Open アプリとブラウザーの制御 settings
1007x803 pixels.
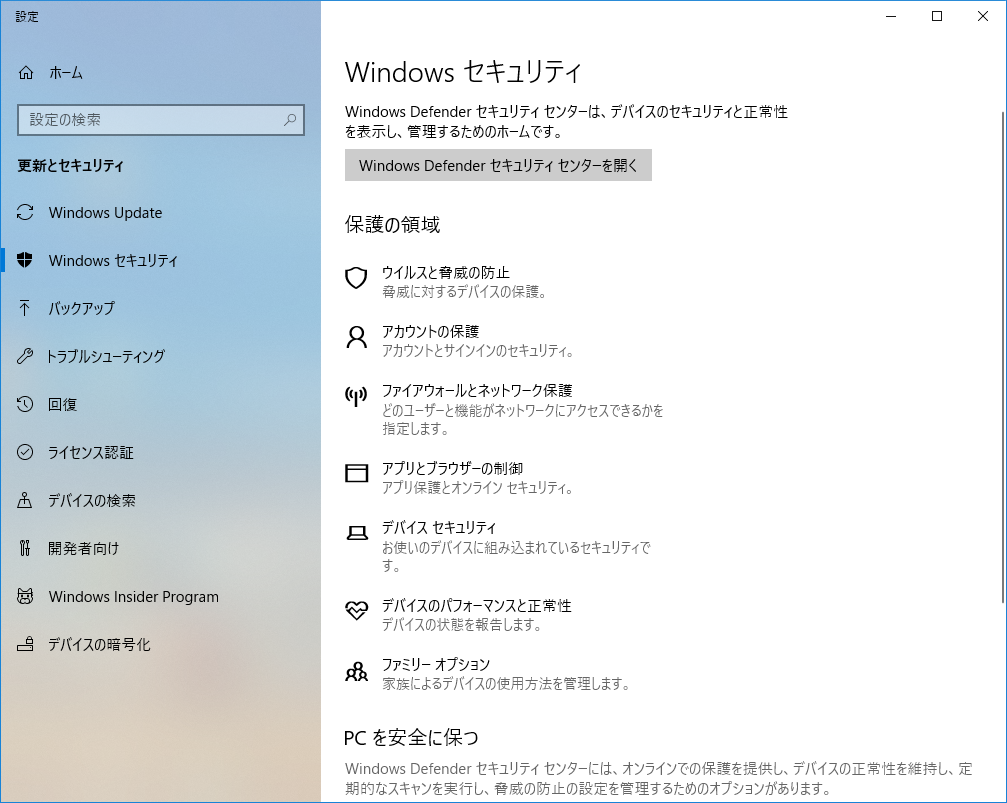coord(452,468)
